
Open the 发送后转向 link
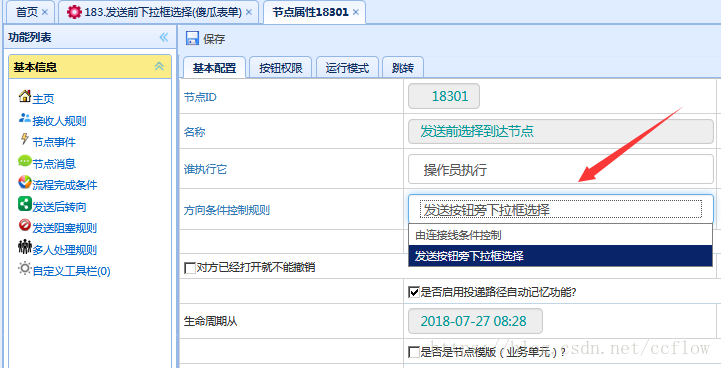(59, 207)
